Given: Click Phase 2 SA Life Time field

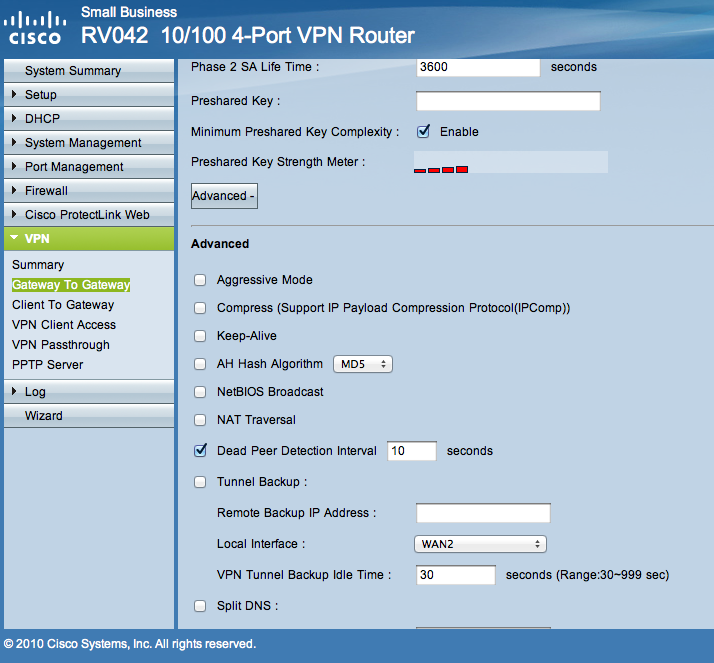Looking at the screenshot, I should pyautogui.click(x=478, y=67).
